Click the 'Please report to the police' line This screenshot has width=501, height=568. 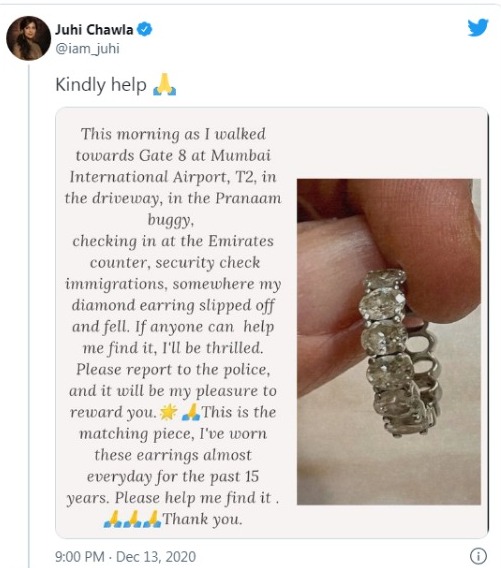[173, 369]
